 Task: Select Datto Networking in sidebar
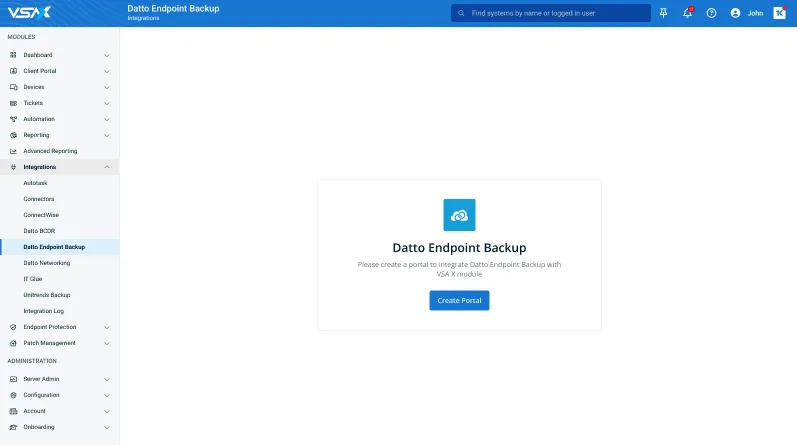point(47,263)
